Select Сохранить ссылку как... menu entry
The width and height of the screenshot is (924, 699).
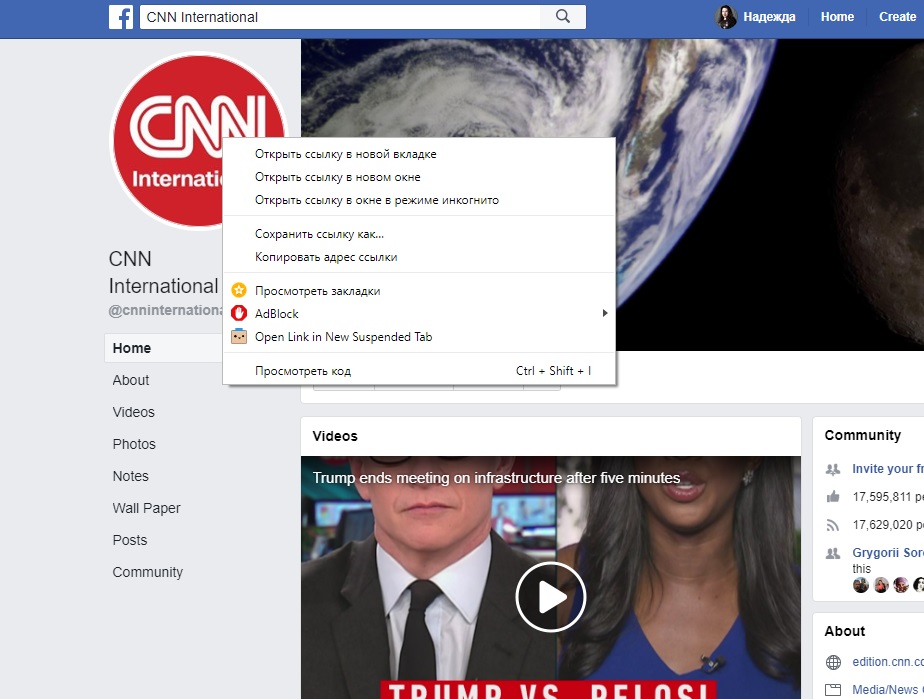click(x=419, y=234)
